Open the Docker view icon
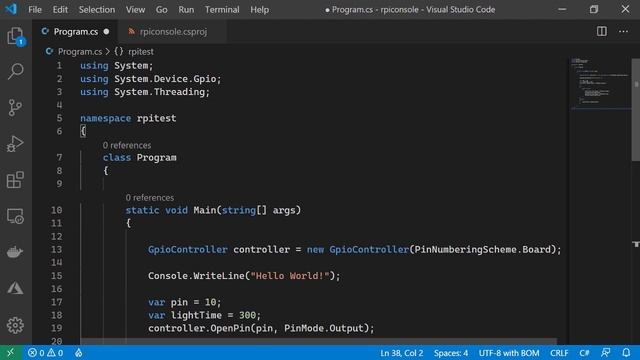 pyautogui.click(x=16, y=252)
